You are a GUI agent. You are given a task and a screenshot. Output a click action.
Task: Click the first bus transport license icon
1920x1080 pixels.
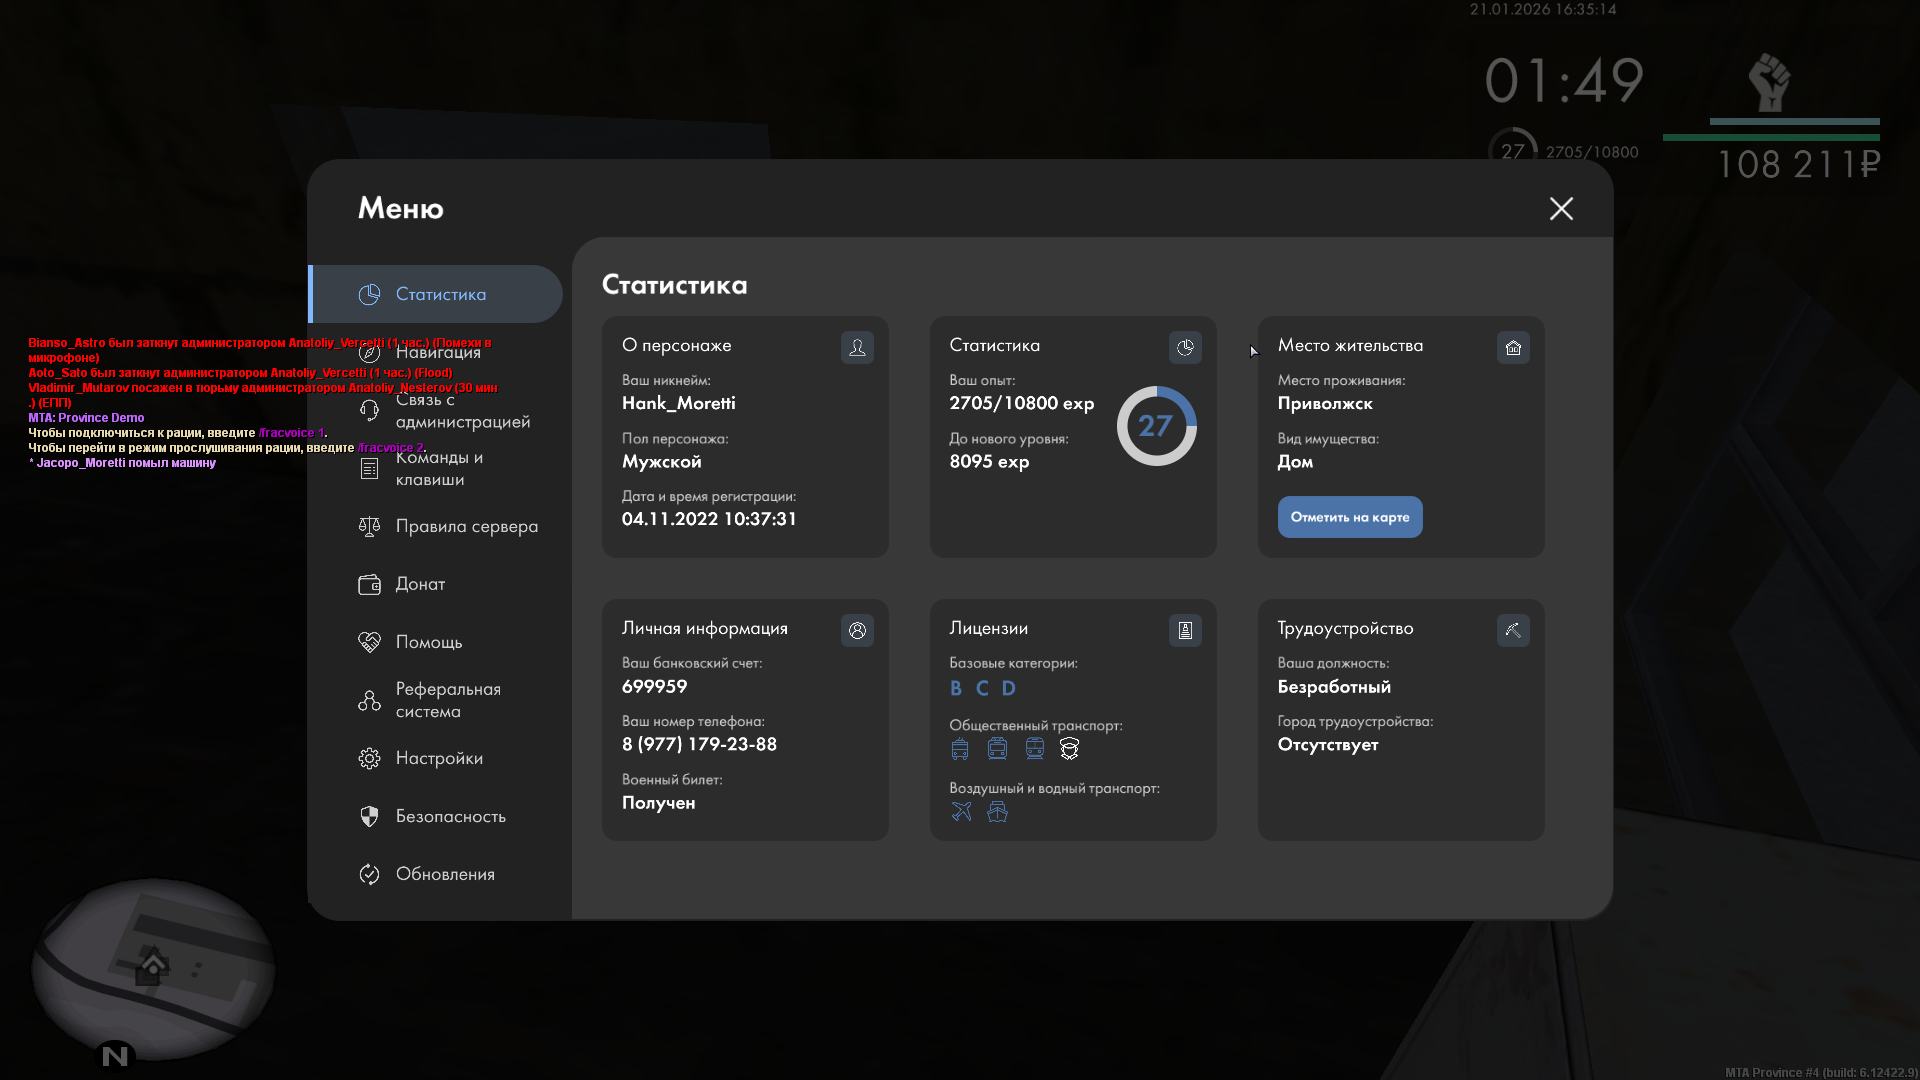960,749
